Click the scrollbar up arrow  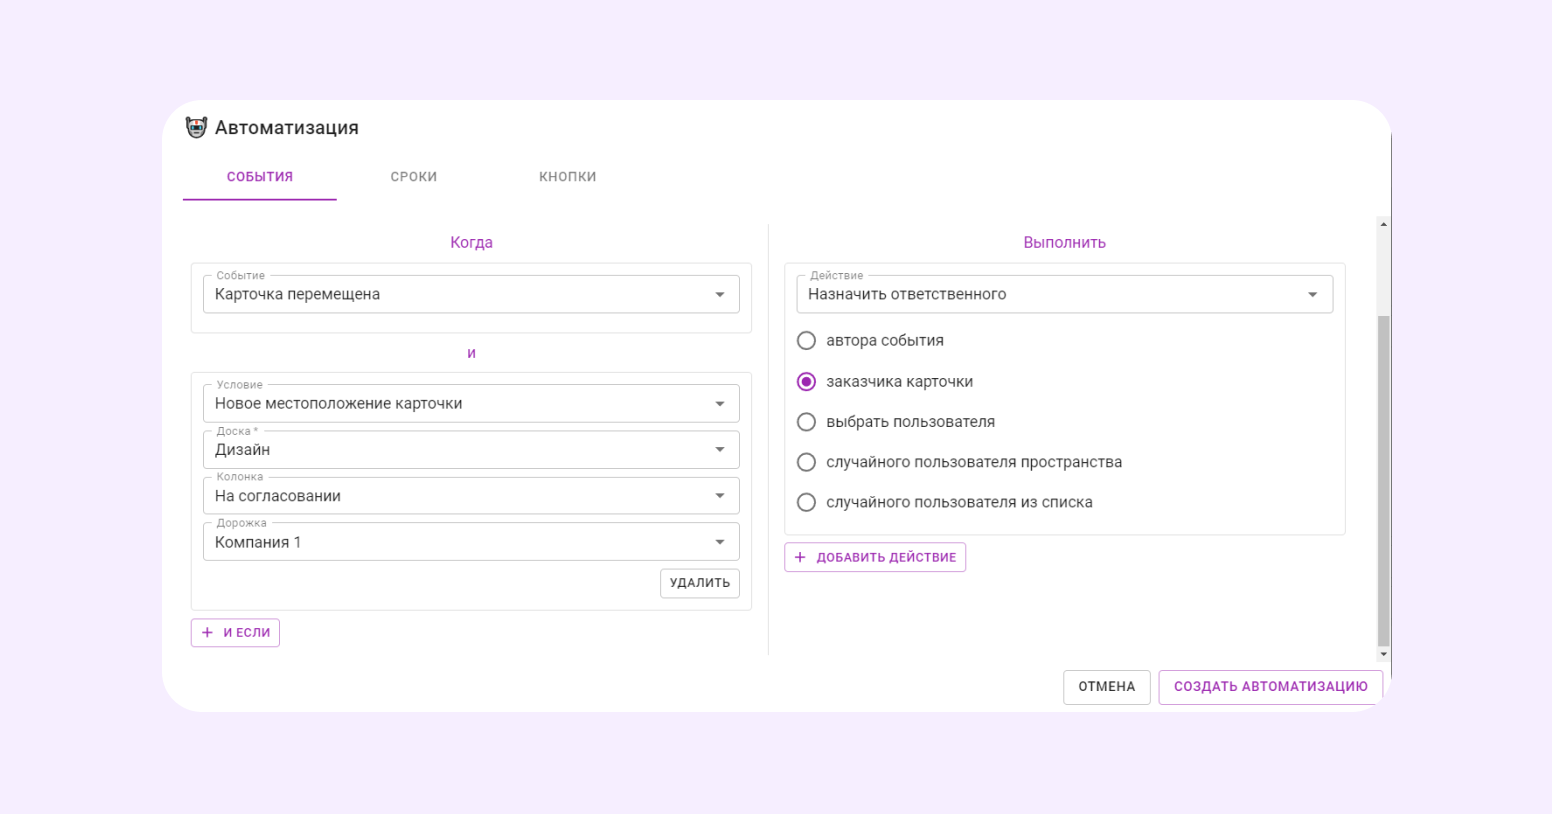[x=1384, y=224]
